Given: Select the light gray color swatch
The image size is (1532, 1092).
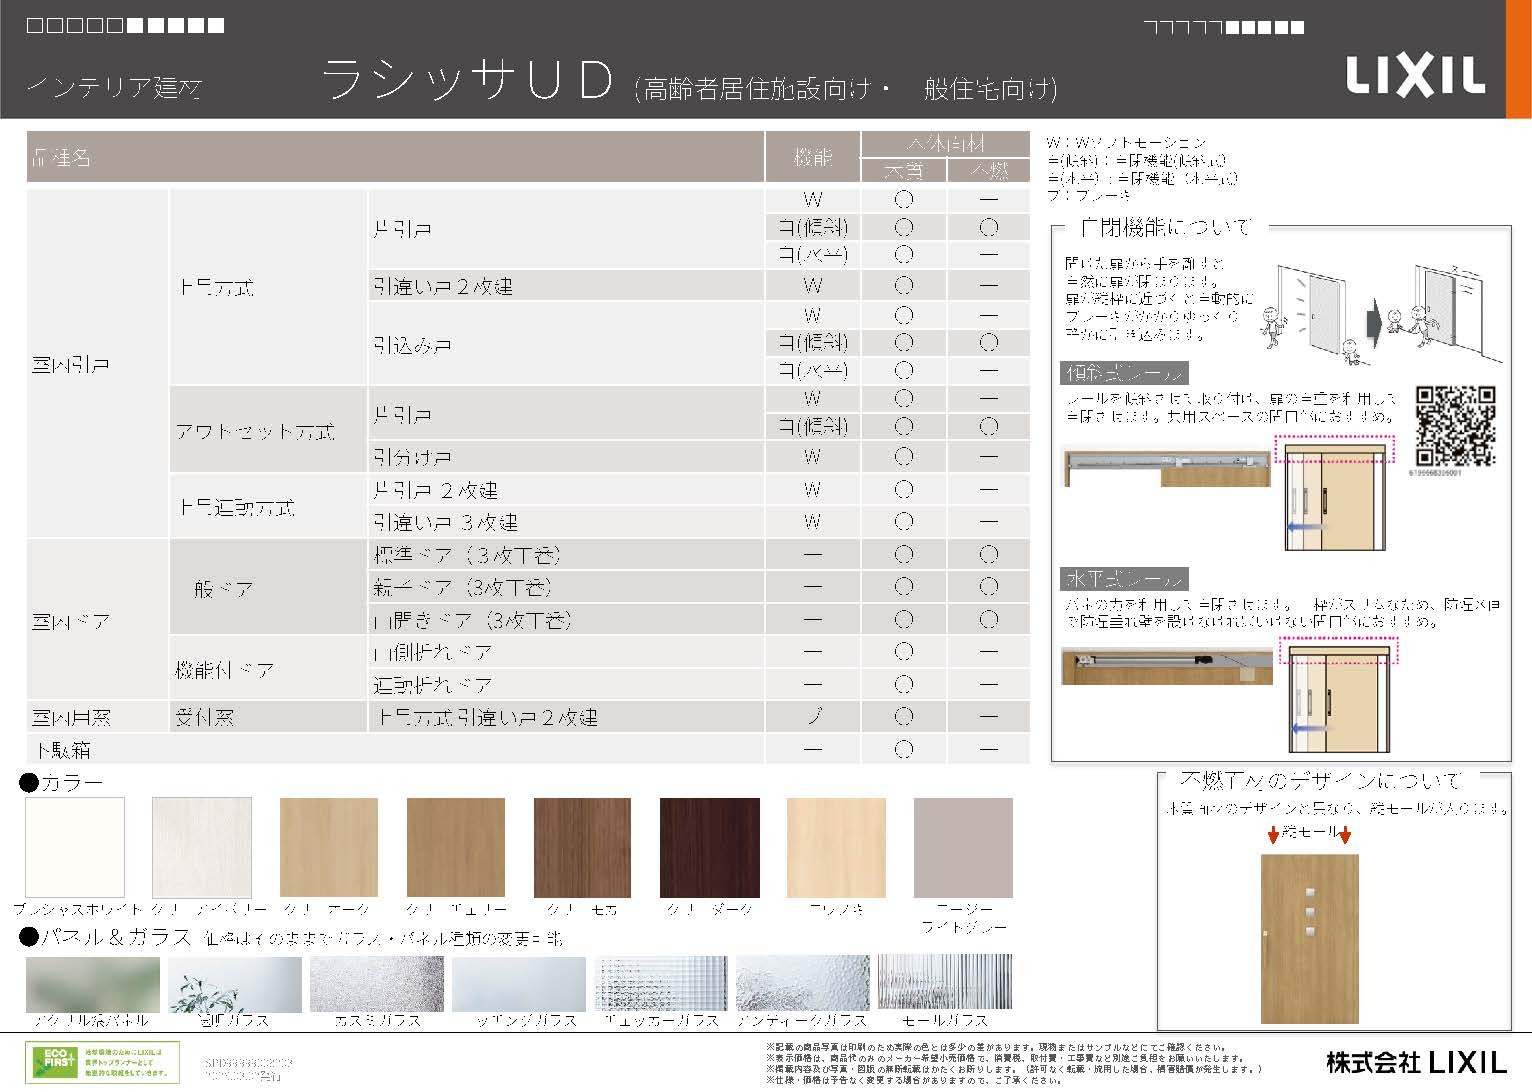Looking at the screenshot, I should (963, 847).
